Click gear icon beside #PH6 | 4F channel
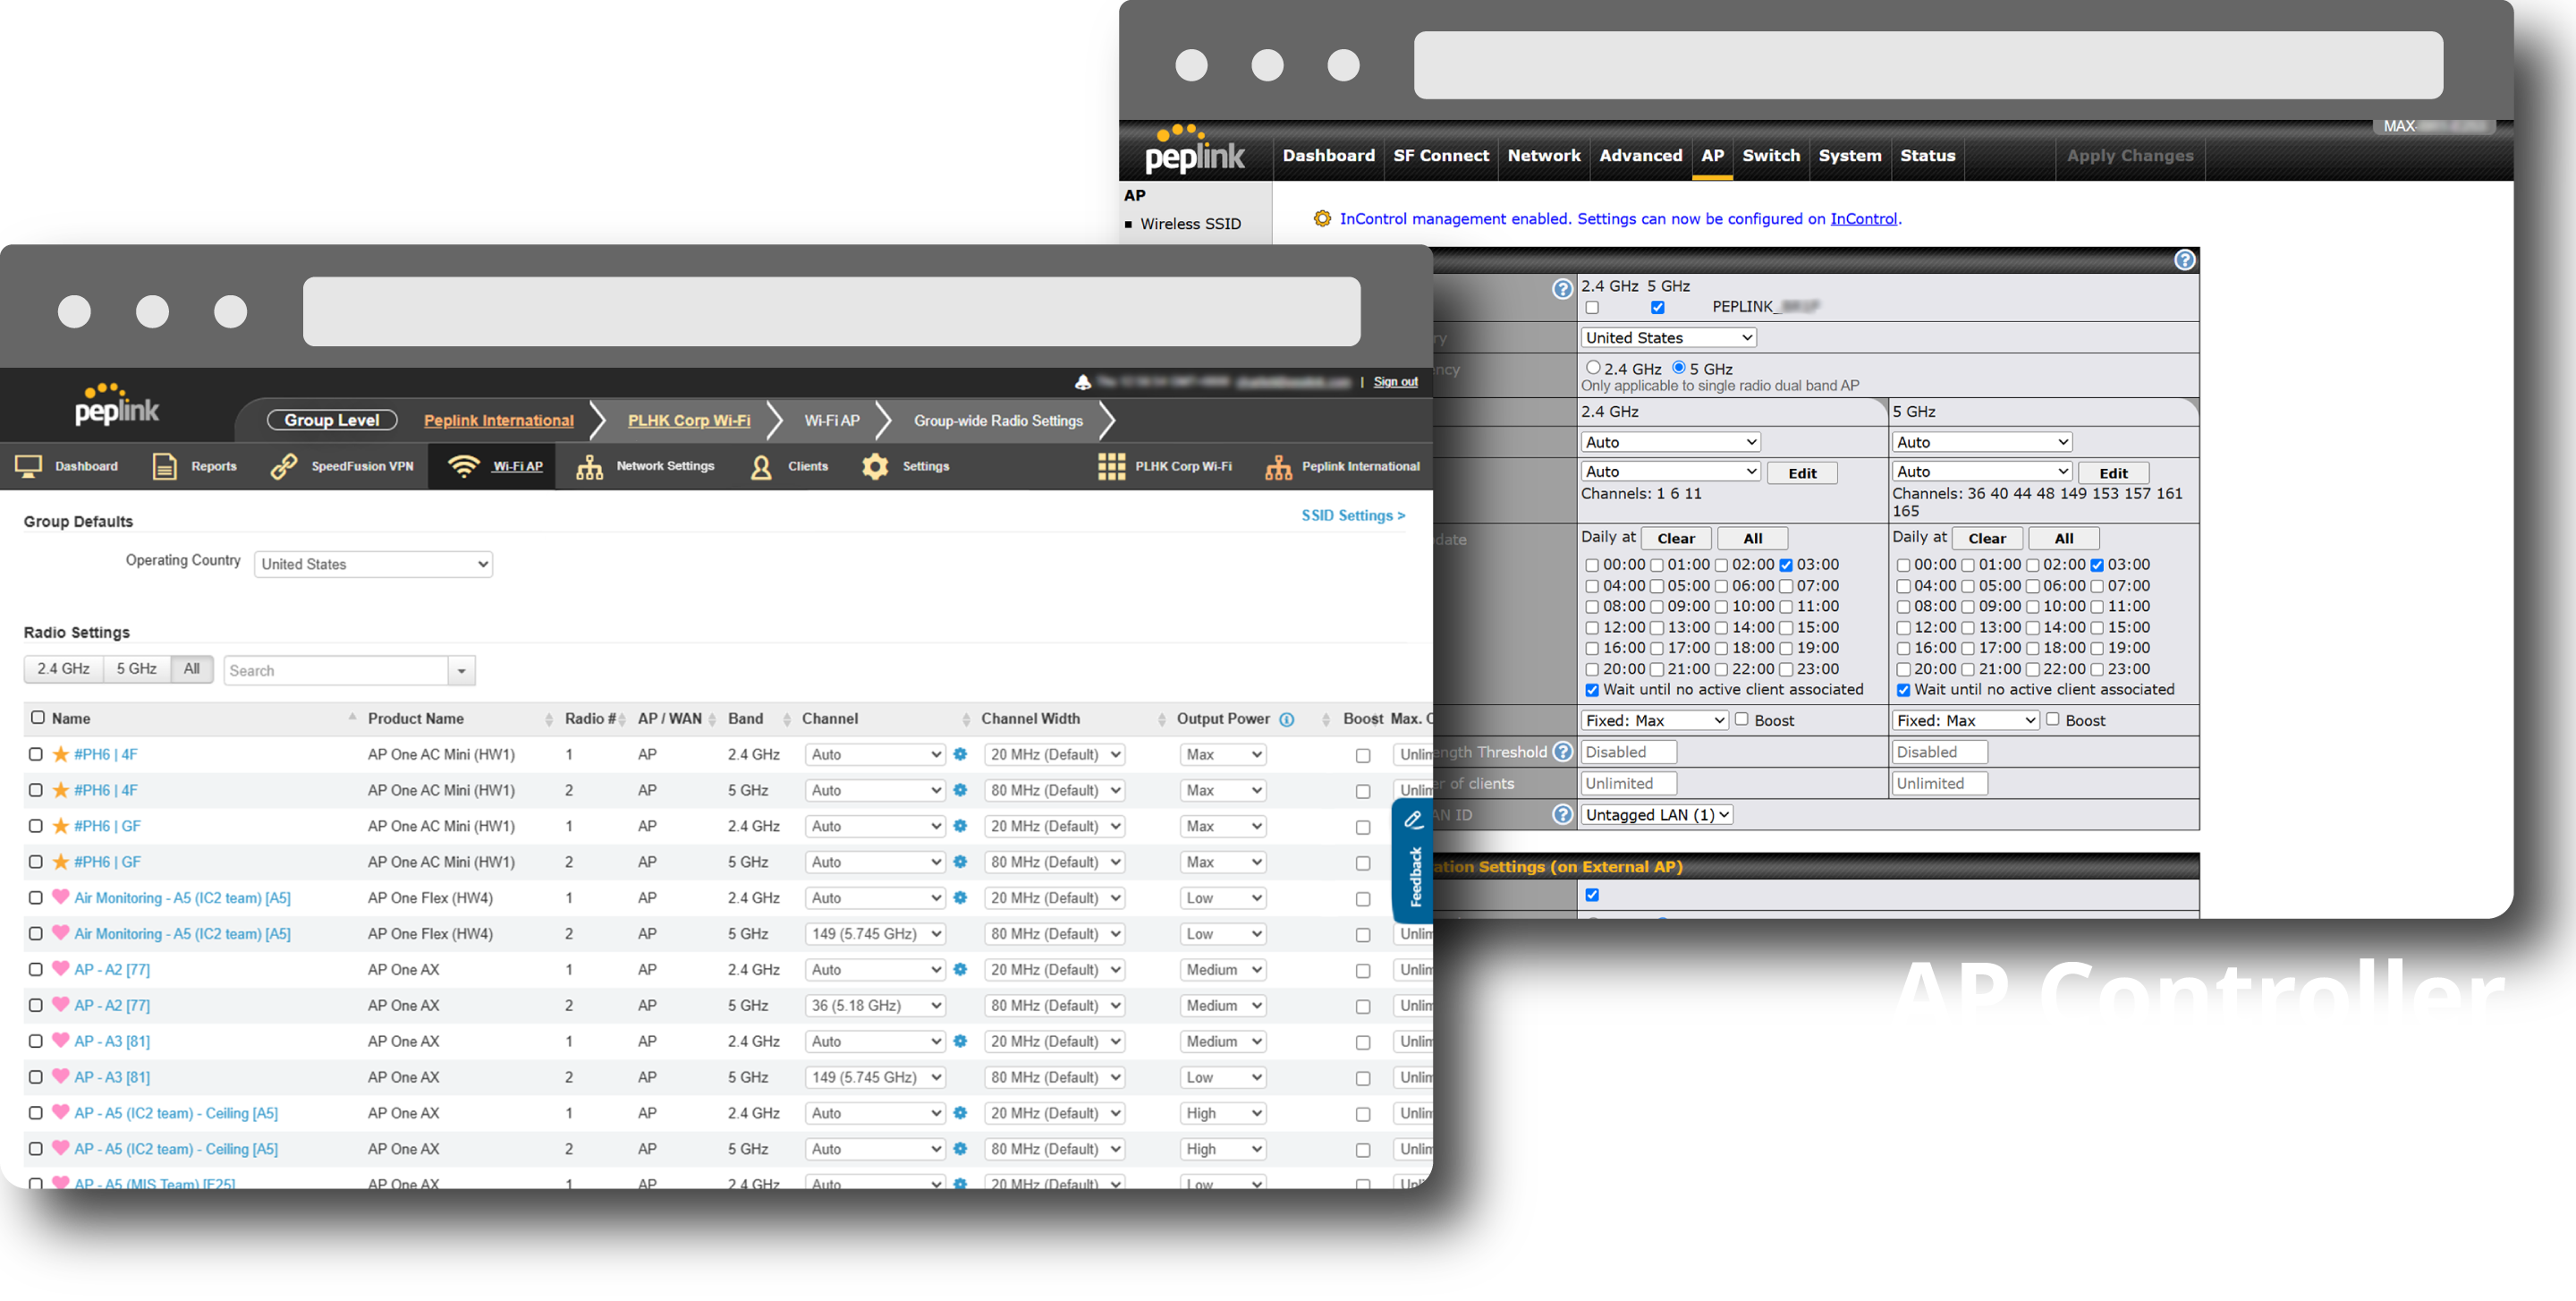Viewport: 2576px width, 1301px height. pos(960,754)
